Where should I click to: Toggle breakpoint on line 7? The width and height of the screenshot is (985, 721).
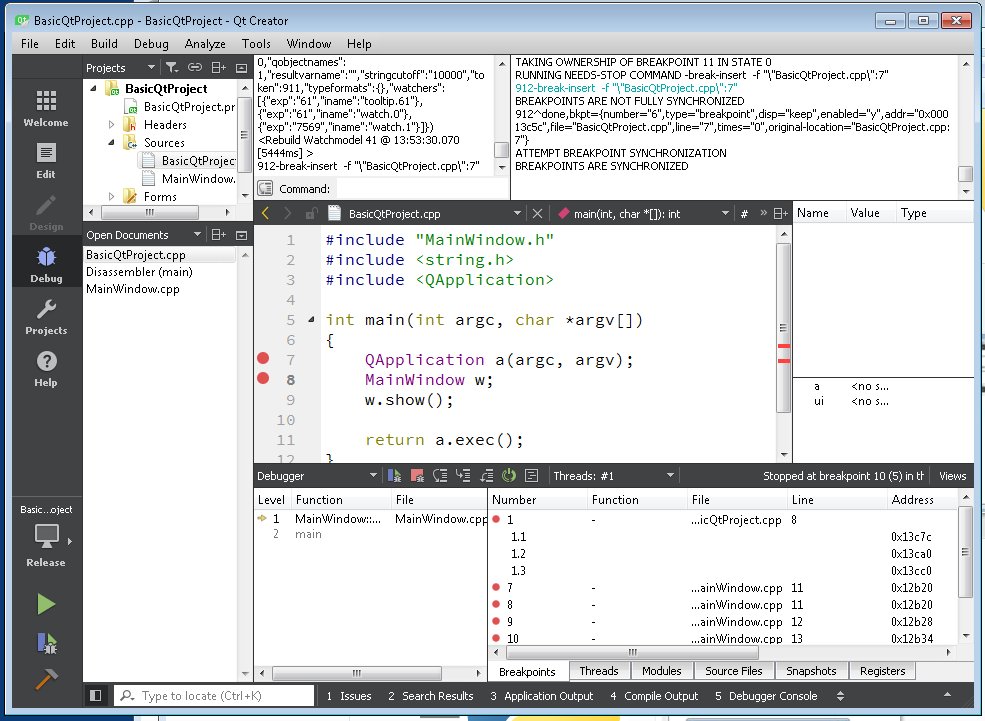point(263,358)
